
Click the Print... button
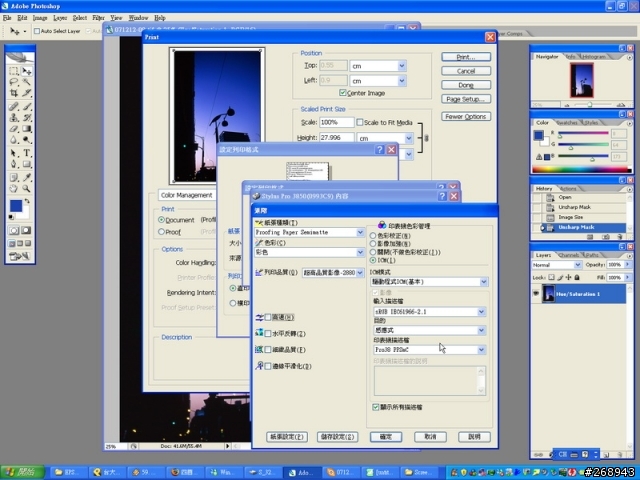466,57
